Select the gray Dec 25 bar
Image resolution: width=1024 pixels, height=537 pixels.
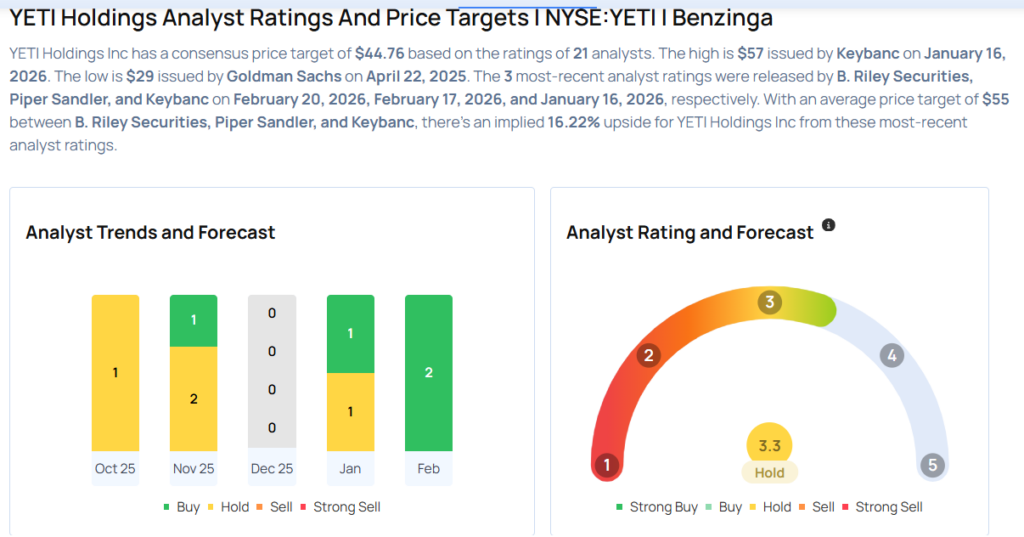tap(272, 373)
